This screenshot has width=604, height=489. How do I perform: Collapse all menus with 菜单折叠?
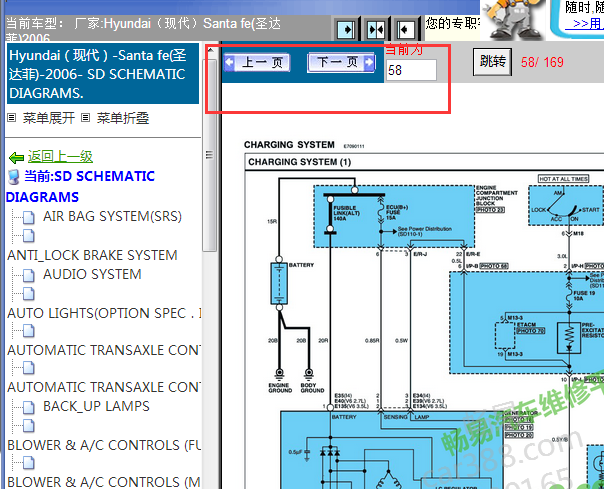(x=122, y=118)
